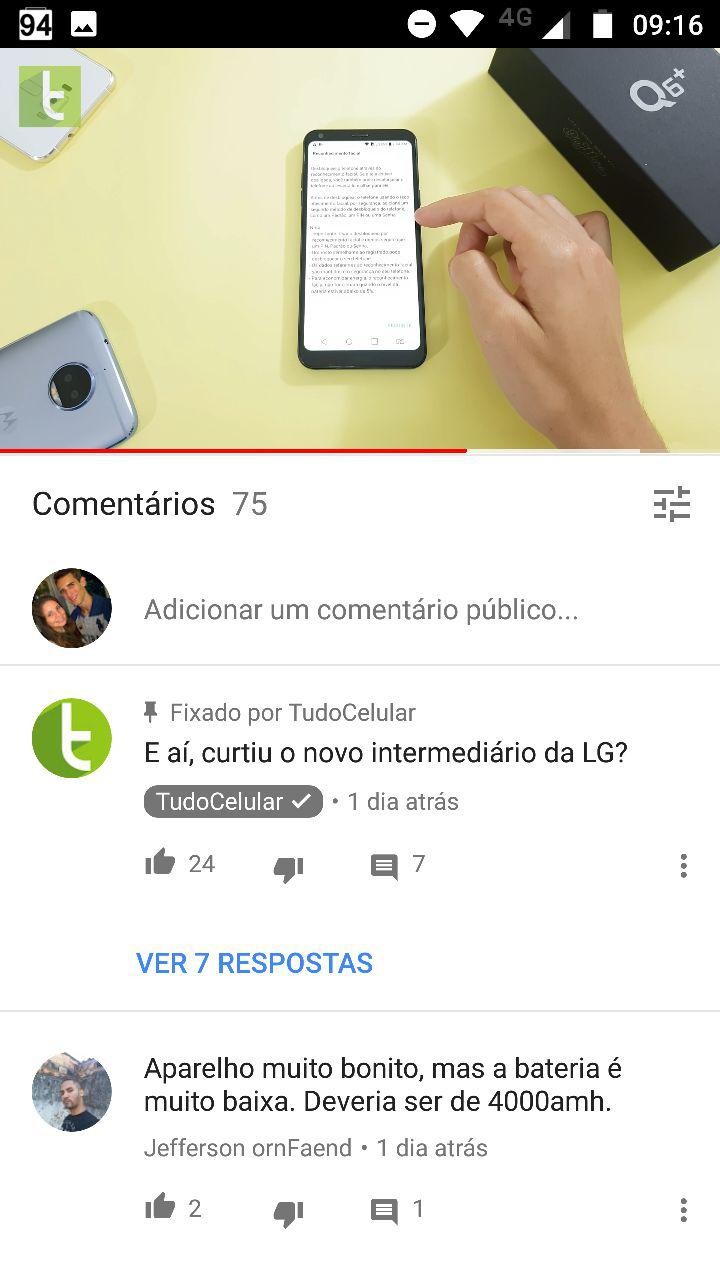Open TudoCelular channel avatar
Screen dimensions: 720x1280
point(72,738)
